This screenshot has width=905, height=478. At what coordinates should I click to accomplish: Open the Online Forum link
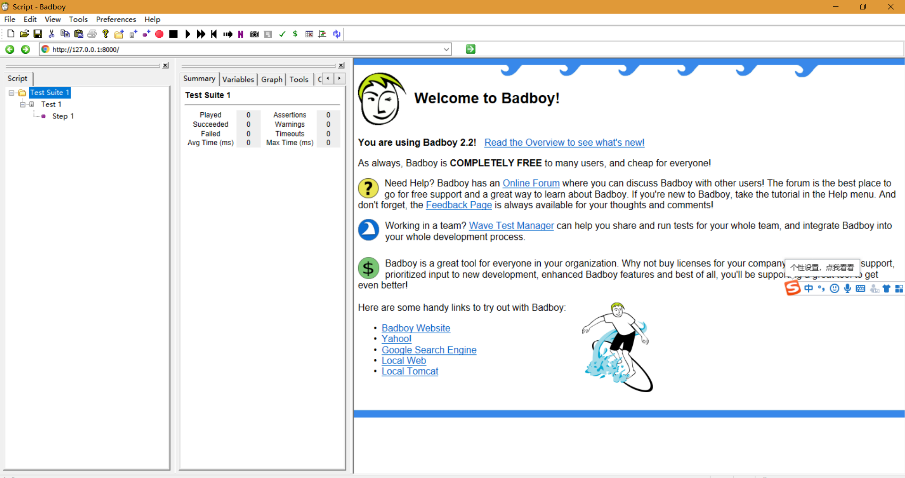click(531, 183)
